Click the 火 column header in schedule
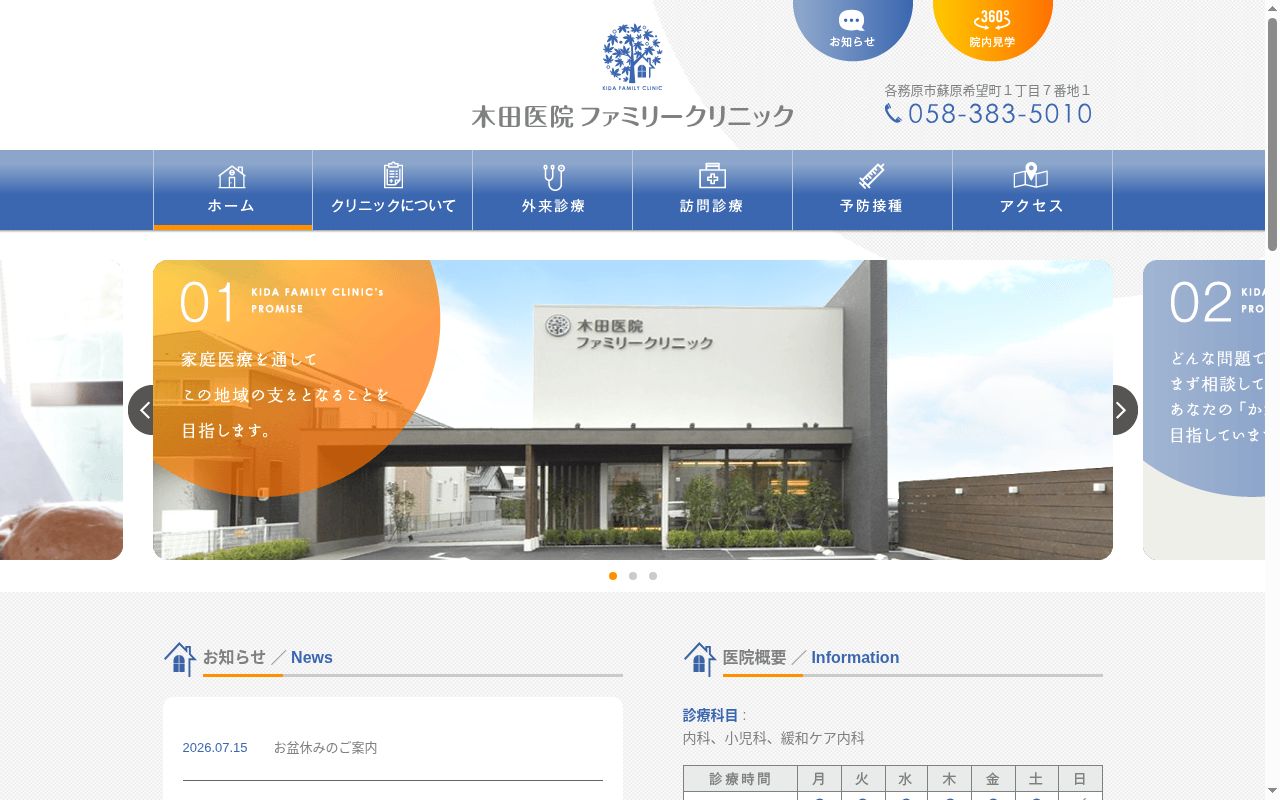Screen dimensions: 1280x800 (862, 779)
